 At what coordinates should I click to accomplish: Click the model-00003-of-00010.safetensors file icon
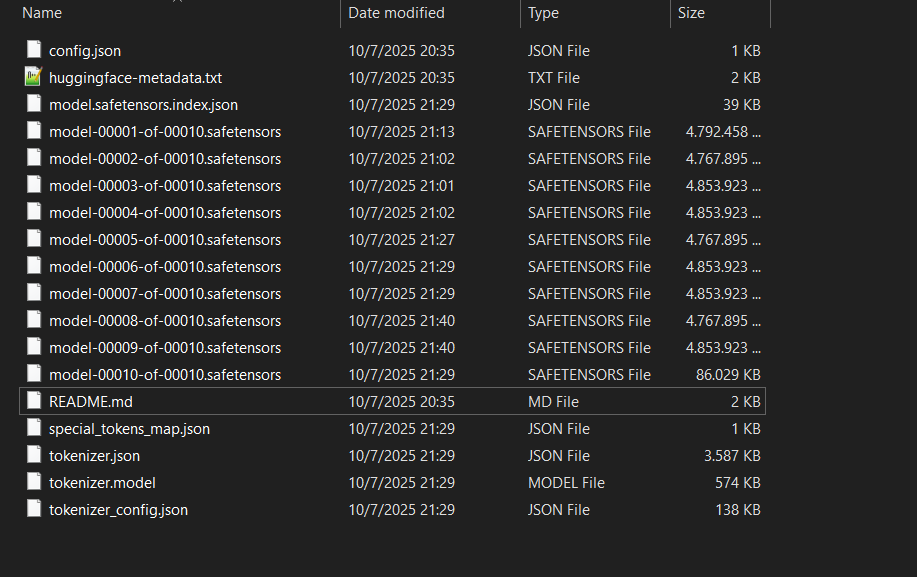tap(34, 184)
